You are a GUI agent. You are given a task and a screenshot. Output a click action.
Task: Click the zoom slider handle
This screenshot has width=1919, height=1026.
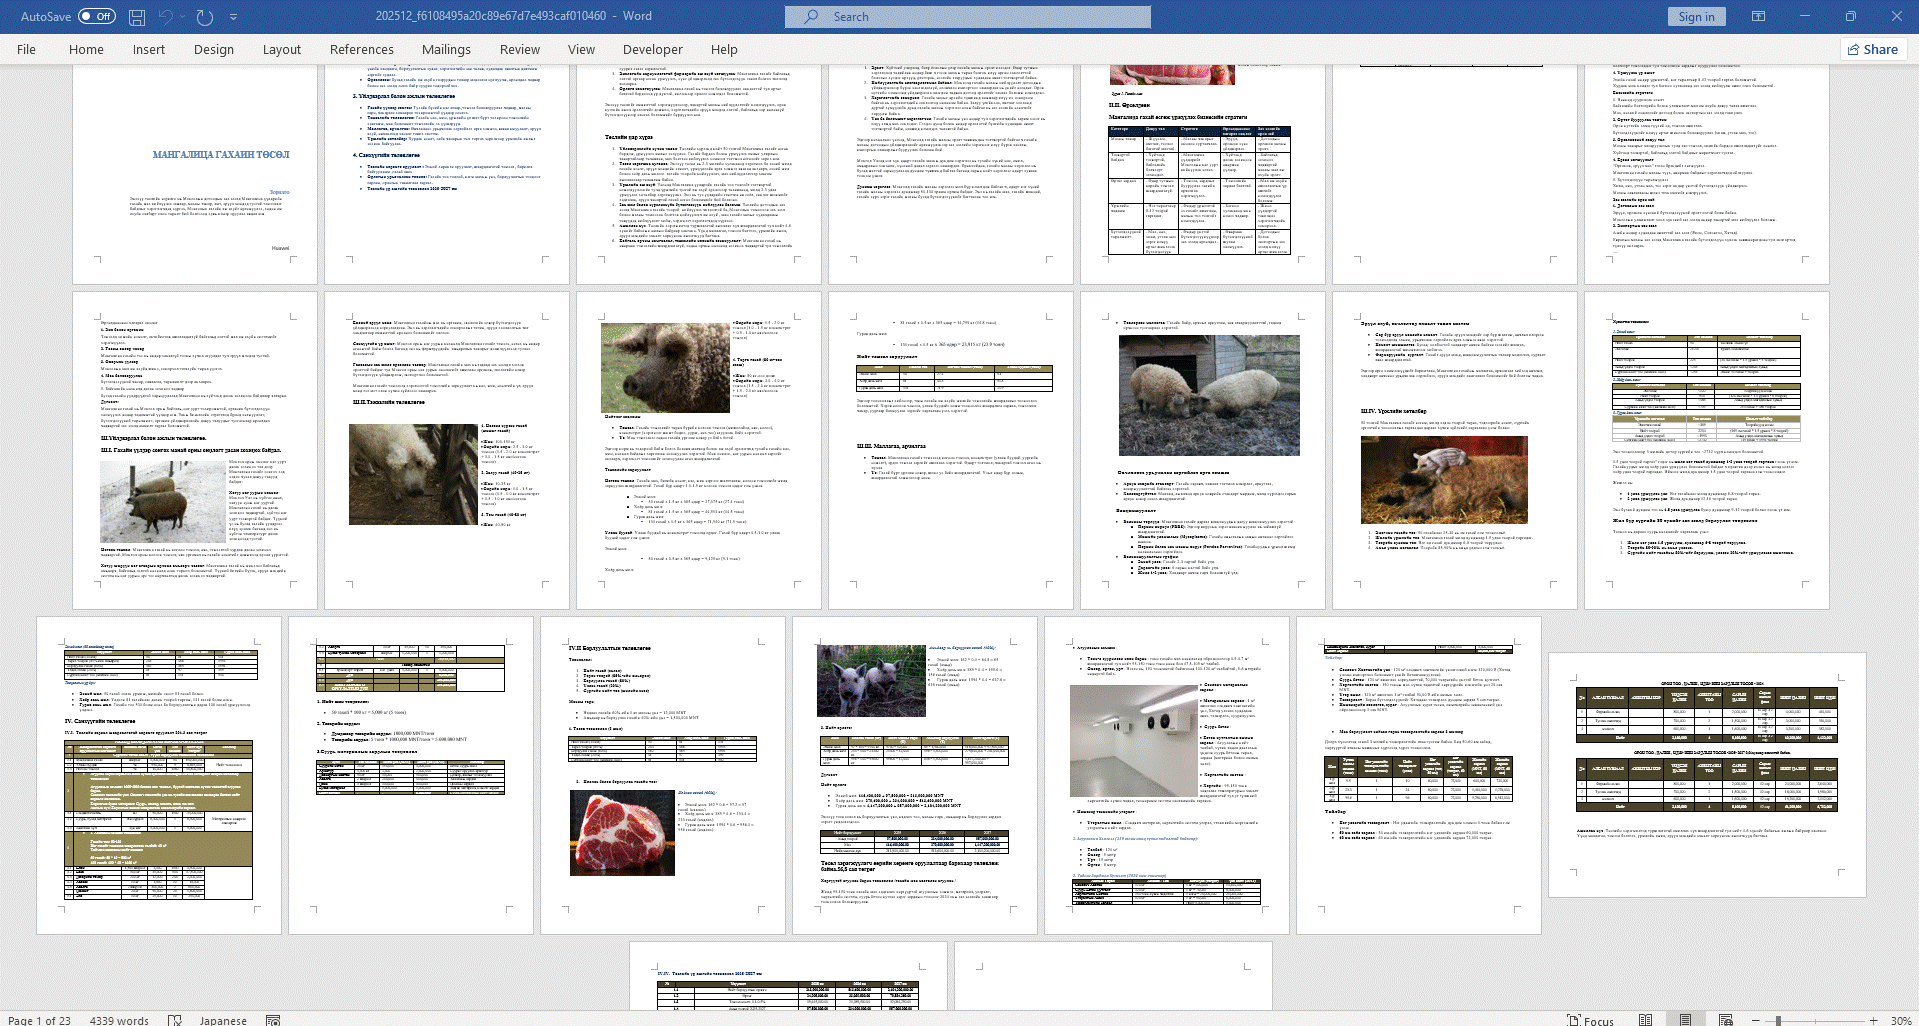[1778, 1020]
